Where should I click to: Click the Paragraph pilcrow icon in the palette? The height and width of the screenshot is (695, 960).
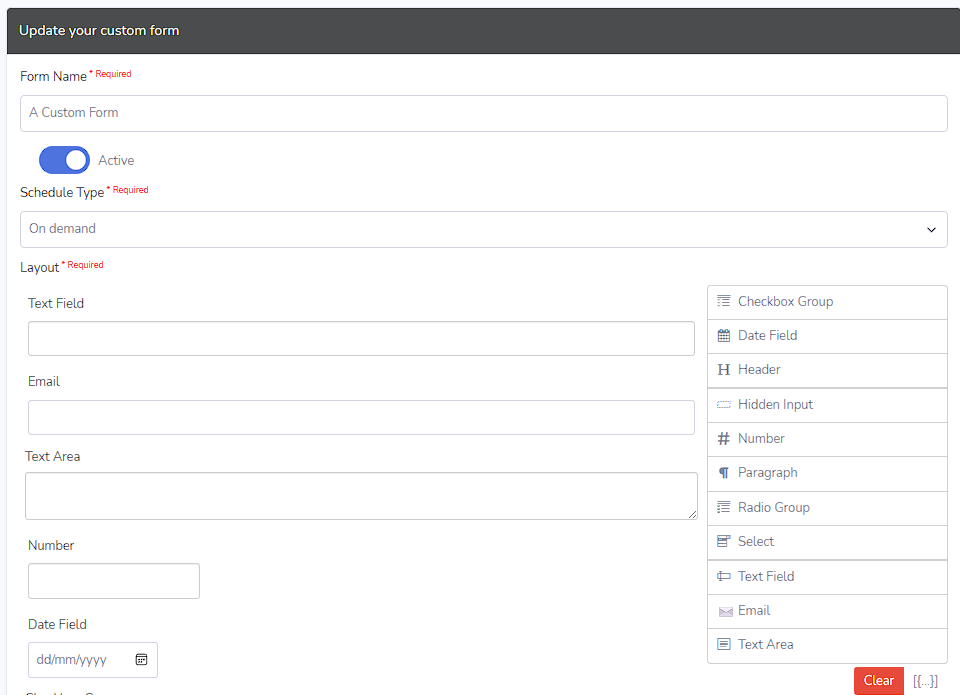click(x=724, y=473)
